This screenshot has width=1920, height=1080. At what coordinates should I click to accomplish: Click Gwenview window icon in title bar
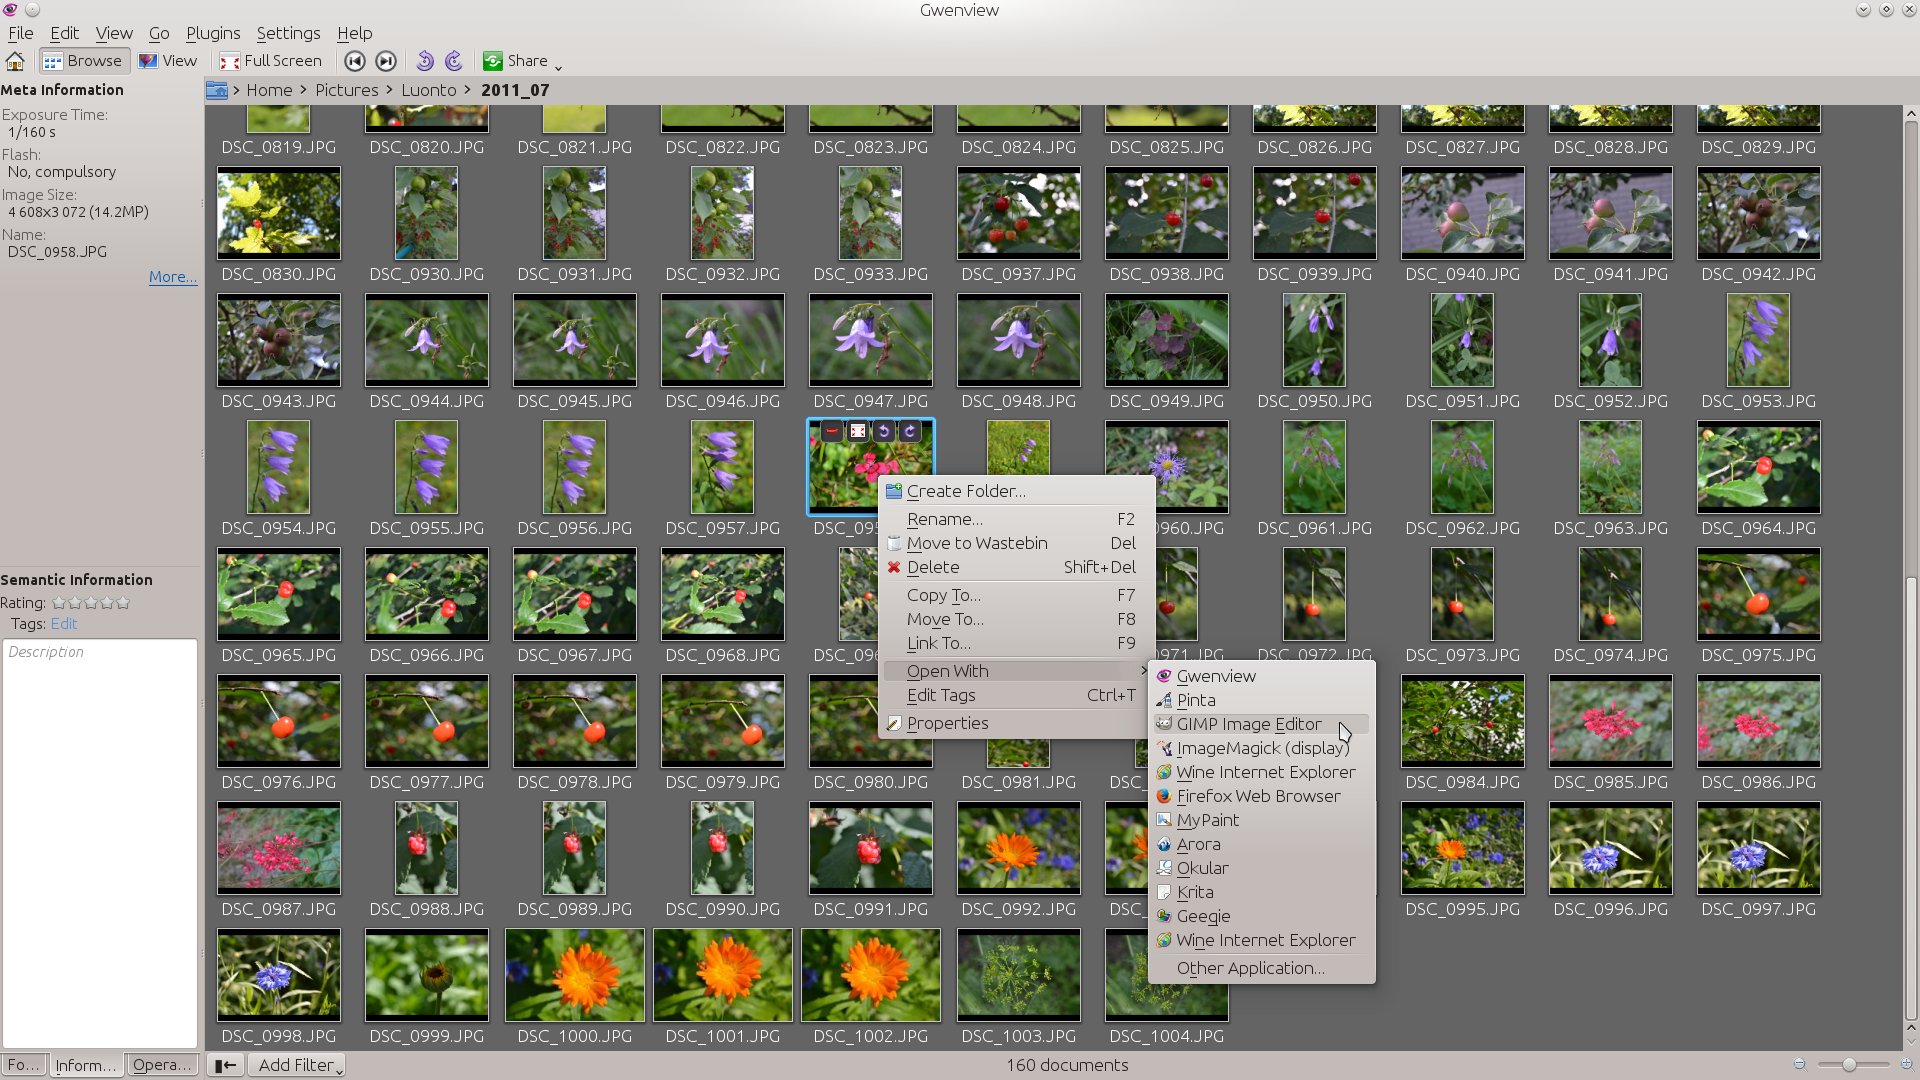coord(10,10)
